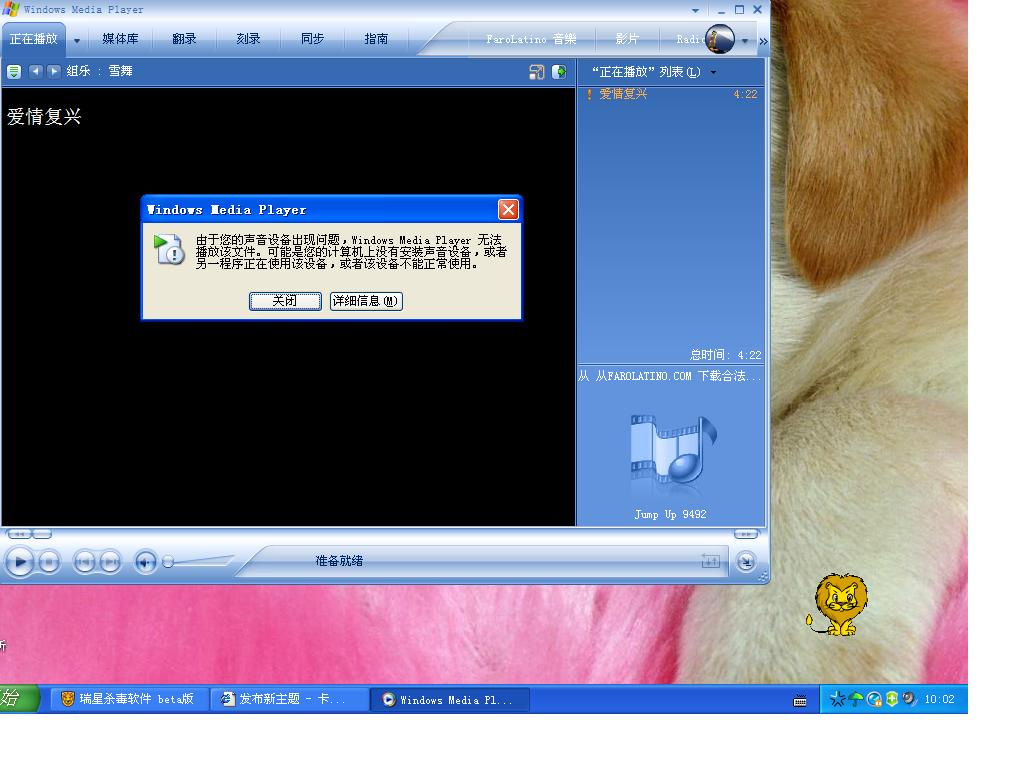Click the volume slider handle

(x=168, y=562)
